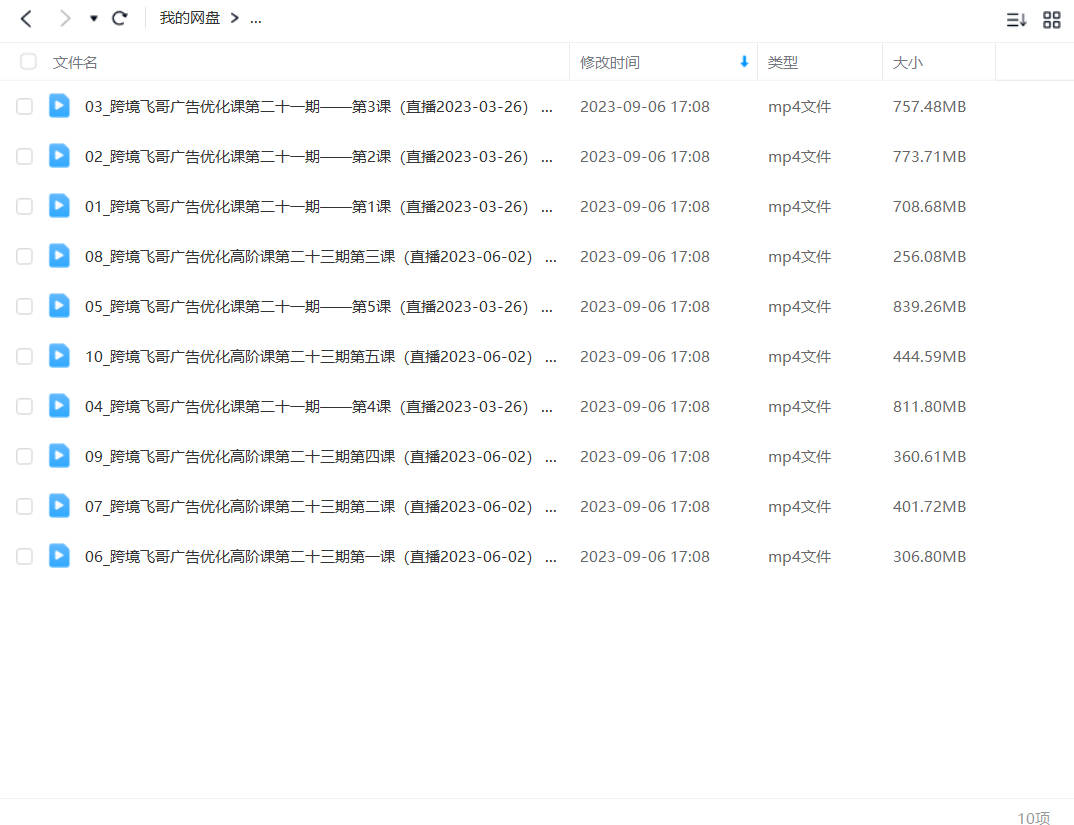This screenshot has width=1074, height=825.
Task: Select file name 08_跨境飞哥广告优化高阶课第二十三期第三课
Action: tap(240, 257)
